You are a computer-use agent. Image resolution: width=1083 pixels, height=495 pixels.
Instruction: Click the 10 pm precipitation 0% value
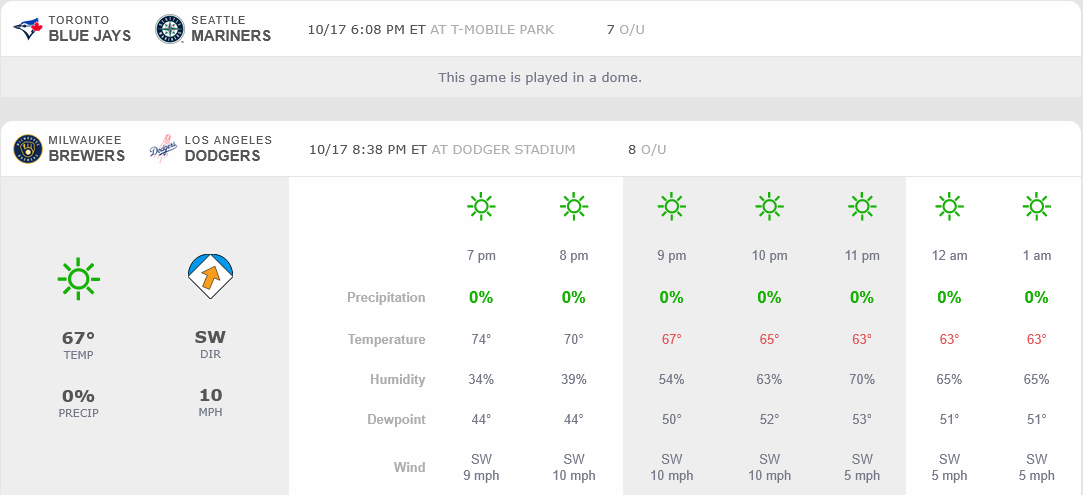click(x=769, y=297)
